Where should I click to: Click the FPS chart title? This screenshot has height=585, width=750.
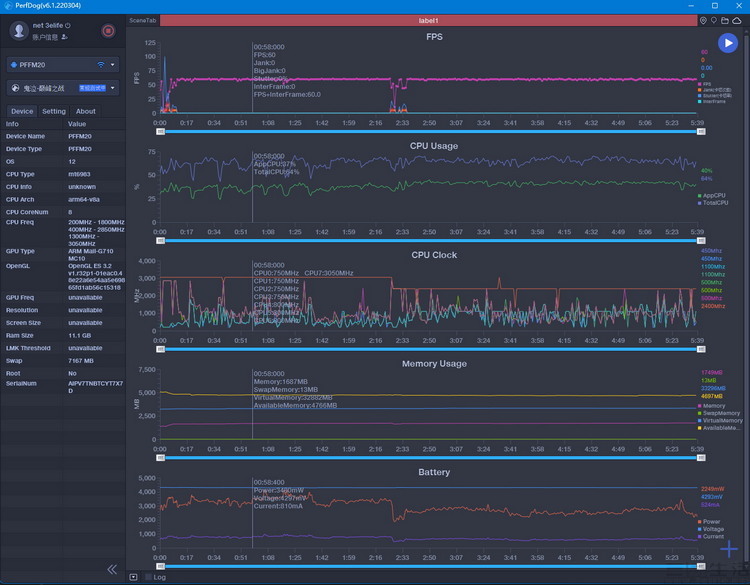point(434,37)
